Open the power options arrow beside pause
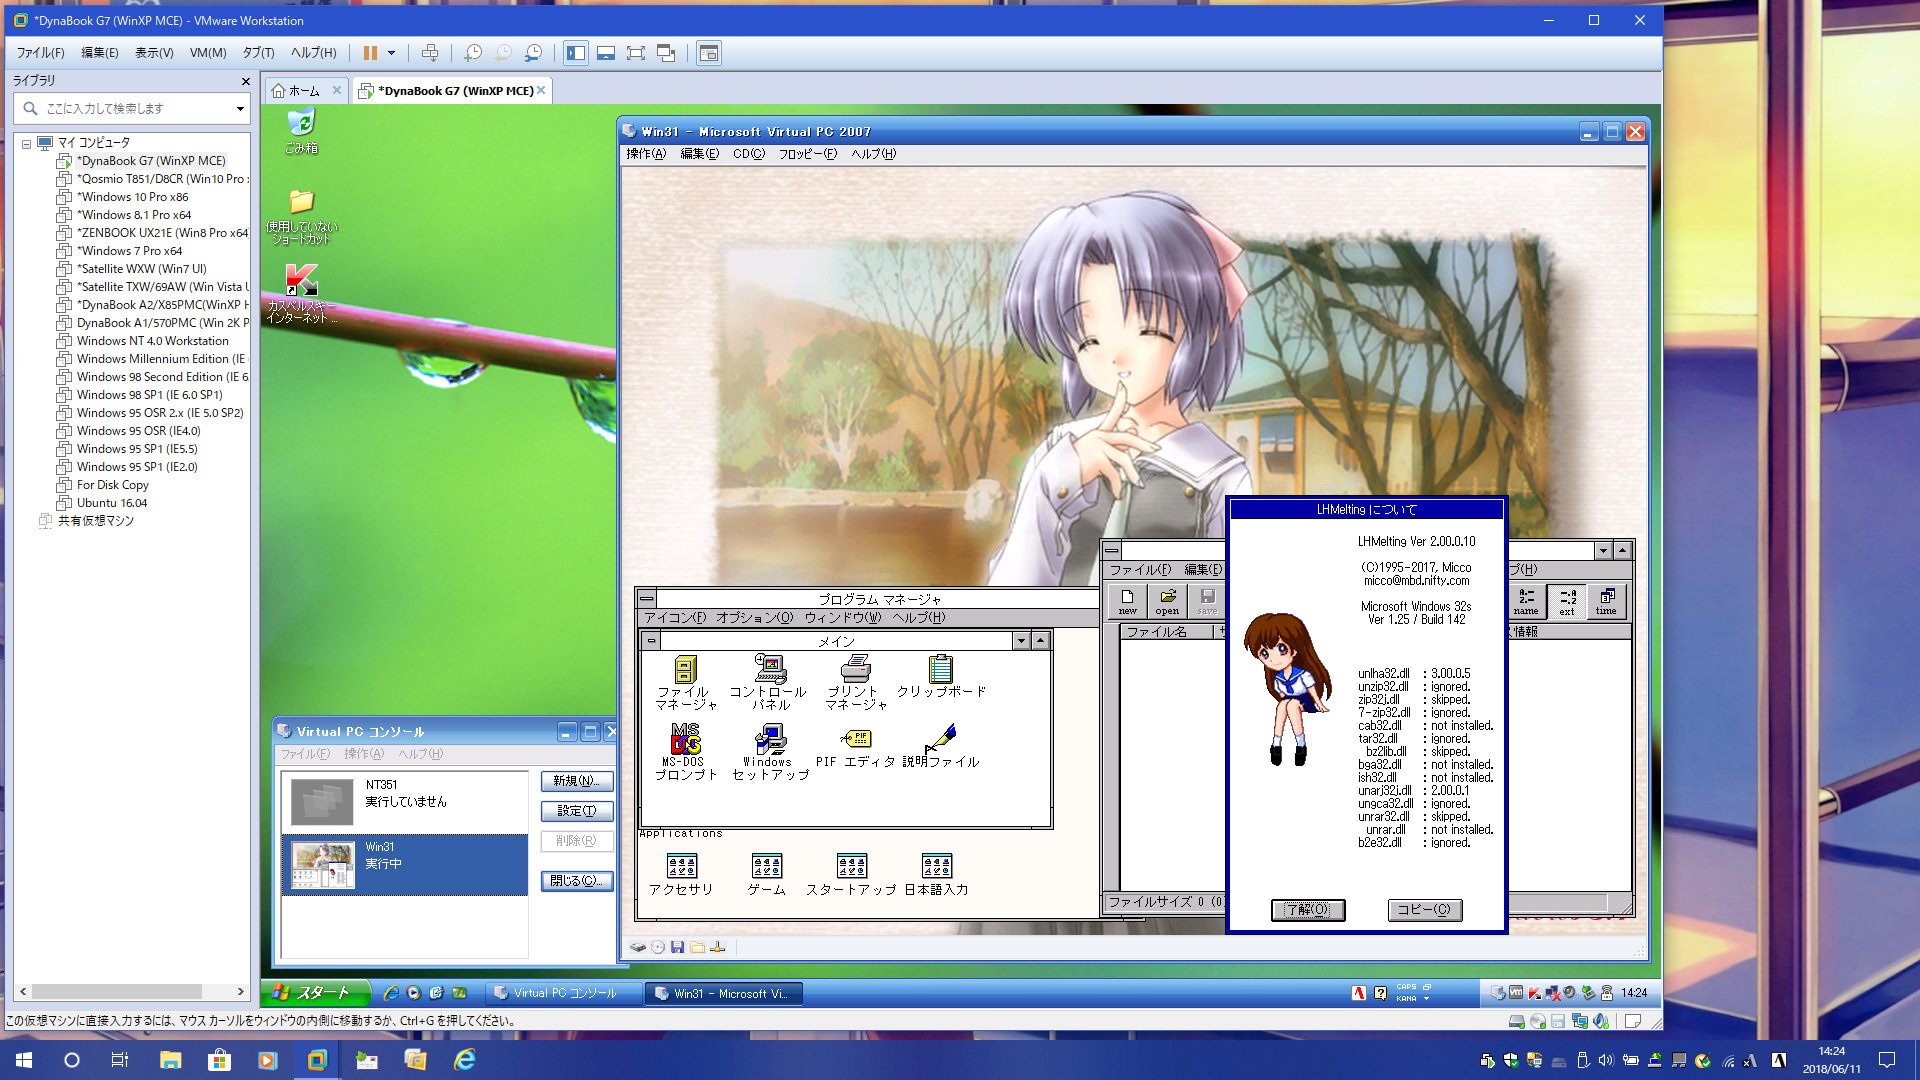 [391, 53]
